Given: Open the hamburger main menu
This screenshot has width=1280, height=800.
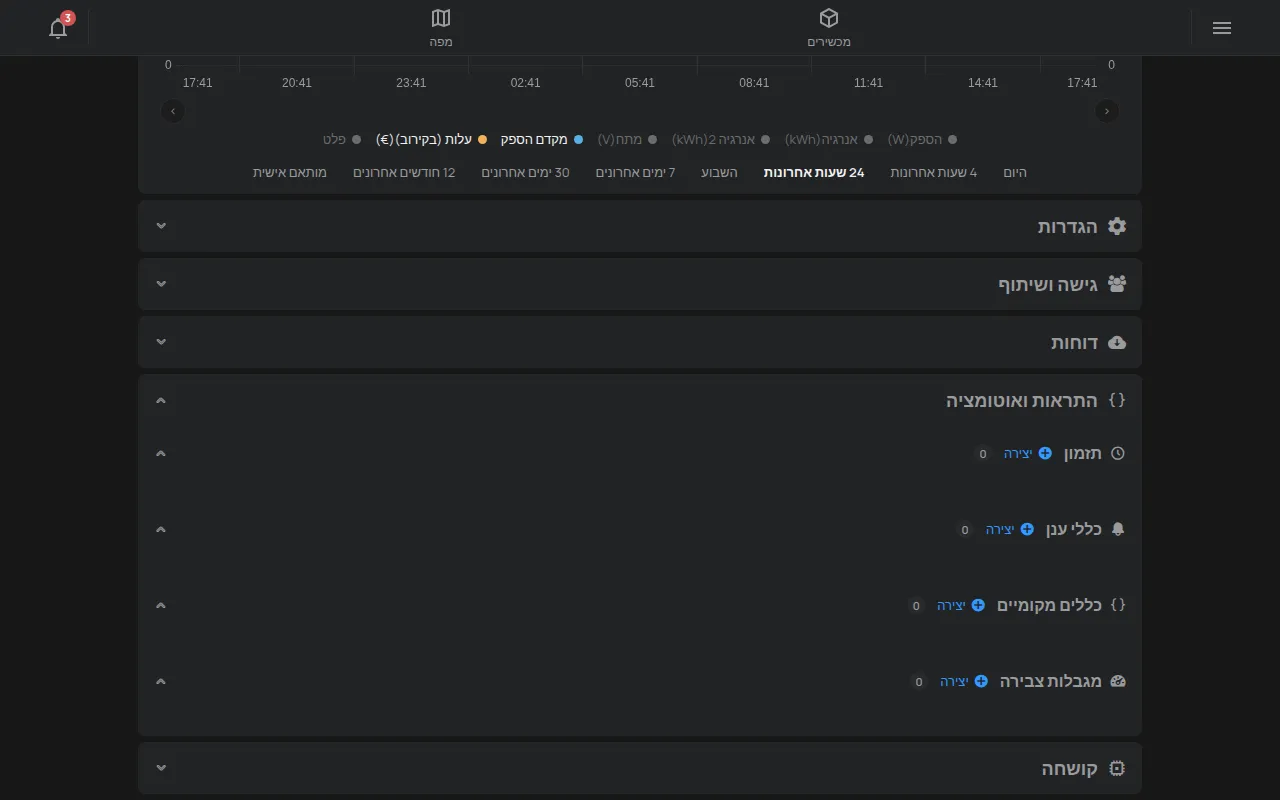Looking at the screenshot, I should pyautogui.click(x=1221, y=28).
